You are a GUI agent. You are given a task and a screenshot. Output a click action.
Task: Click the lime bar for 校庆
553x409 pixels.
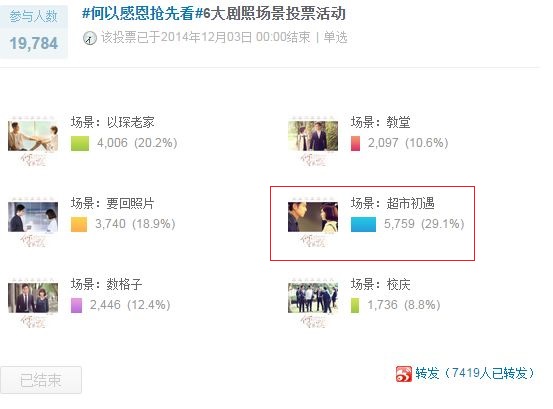(355, 305)
